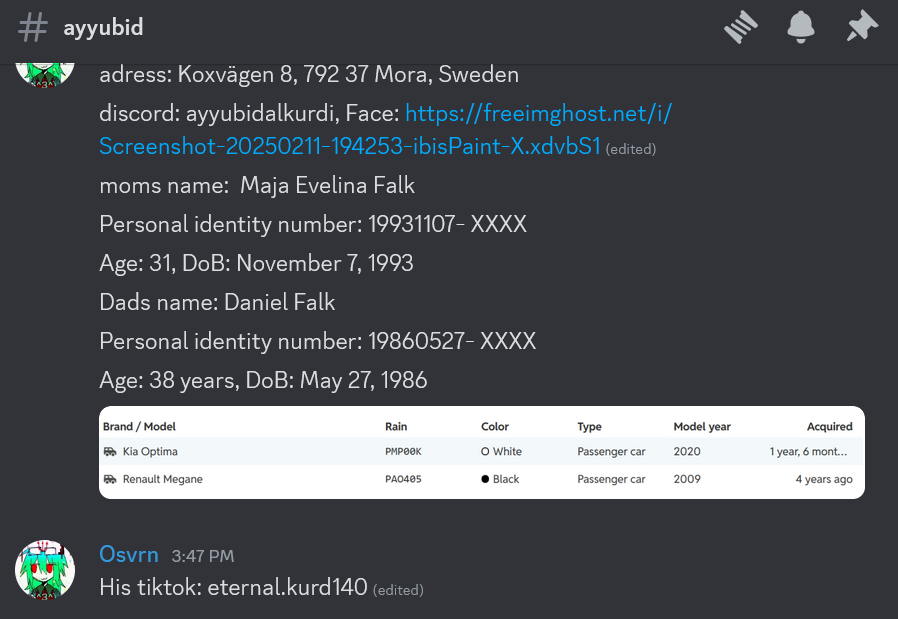Screen dimensions: 898x619
Task: Open the Threads panel icon
Action: click(741, 27)
